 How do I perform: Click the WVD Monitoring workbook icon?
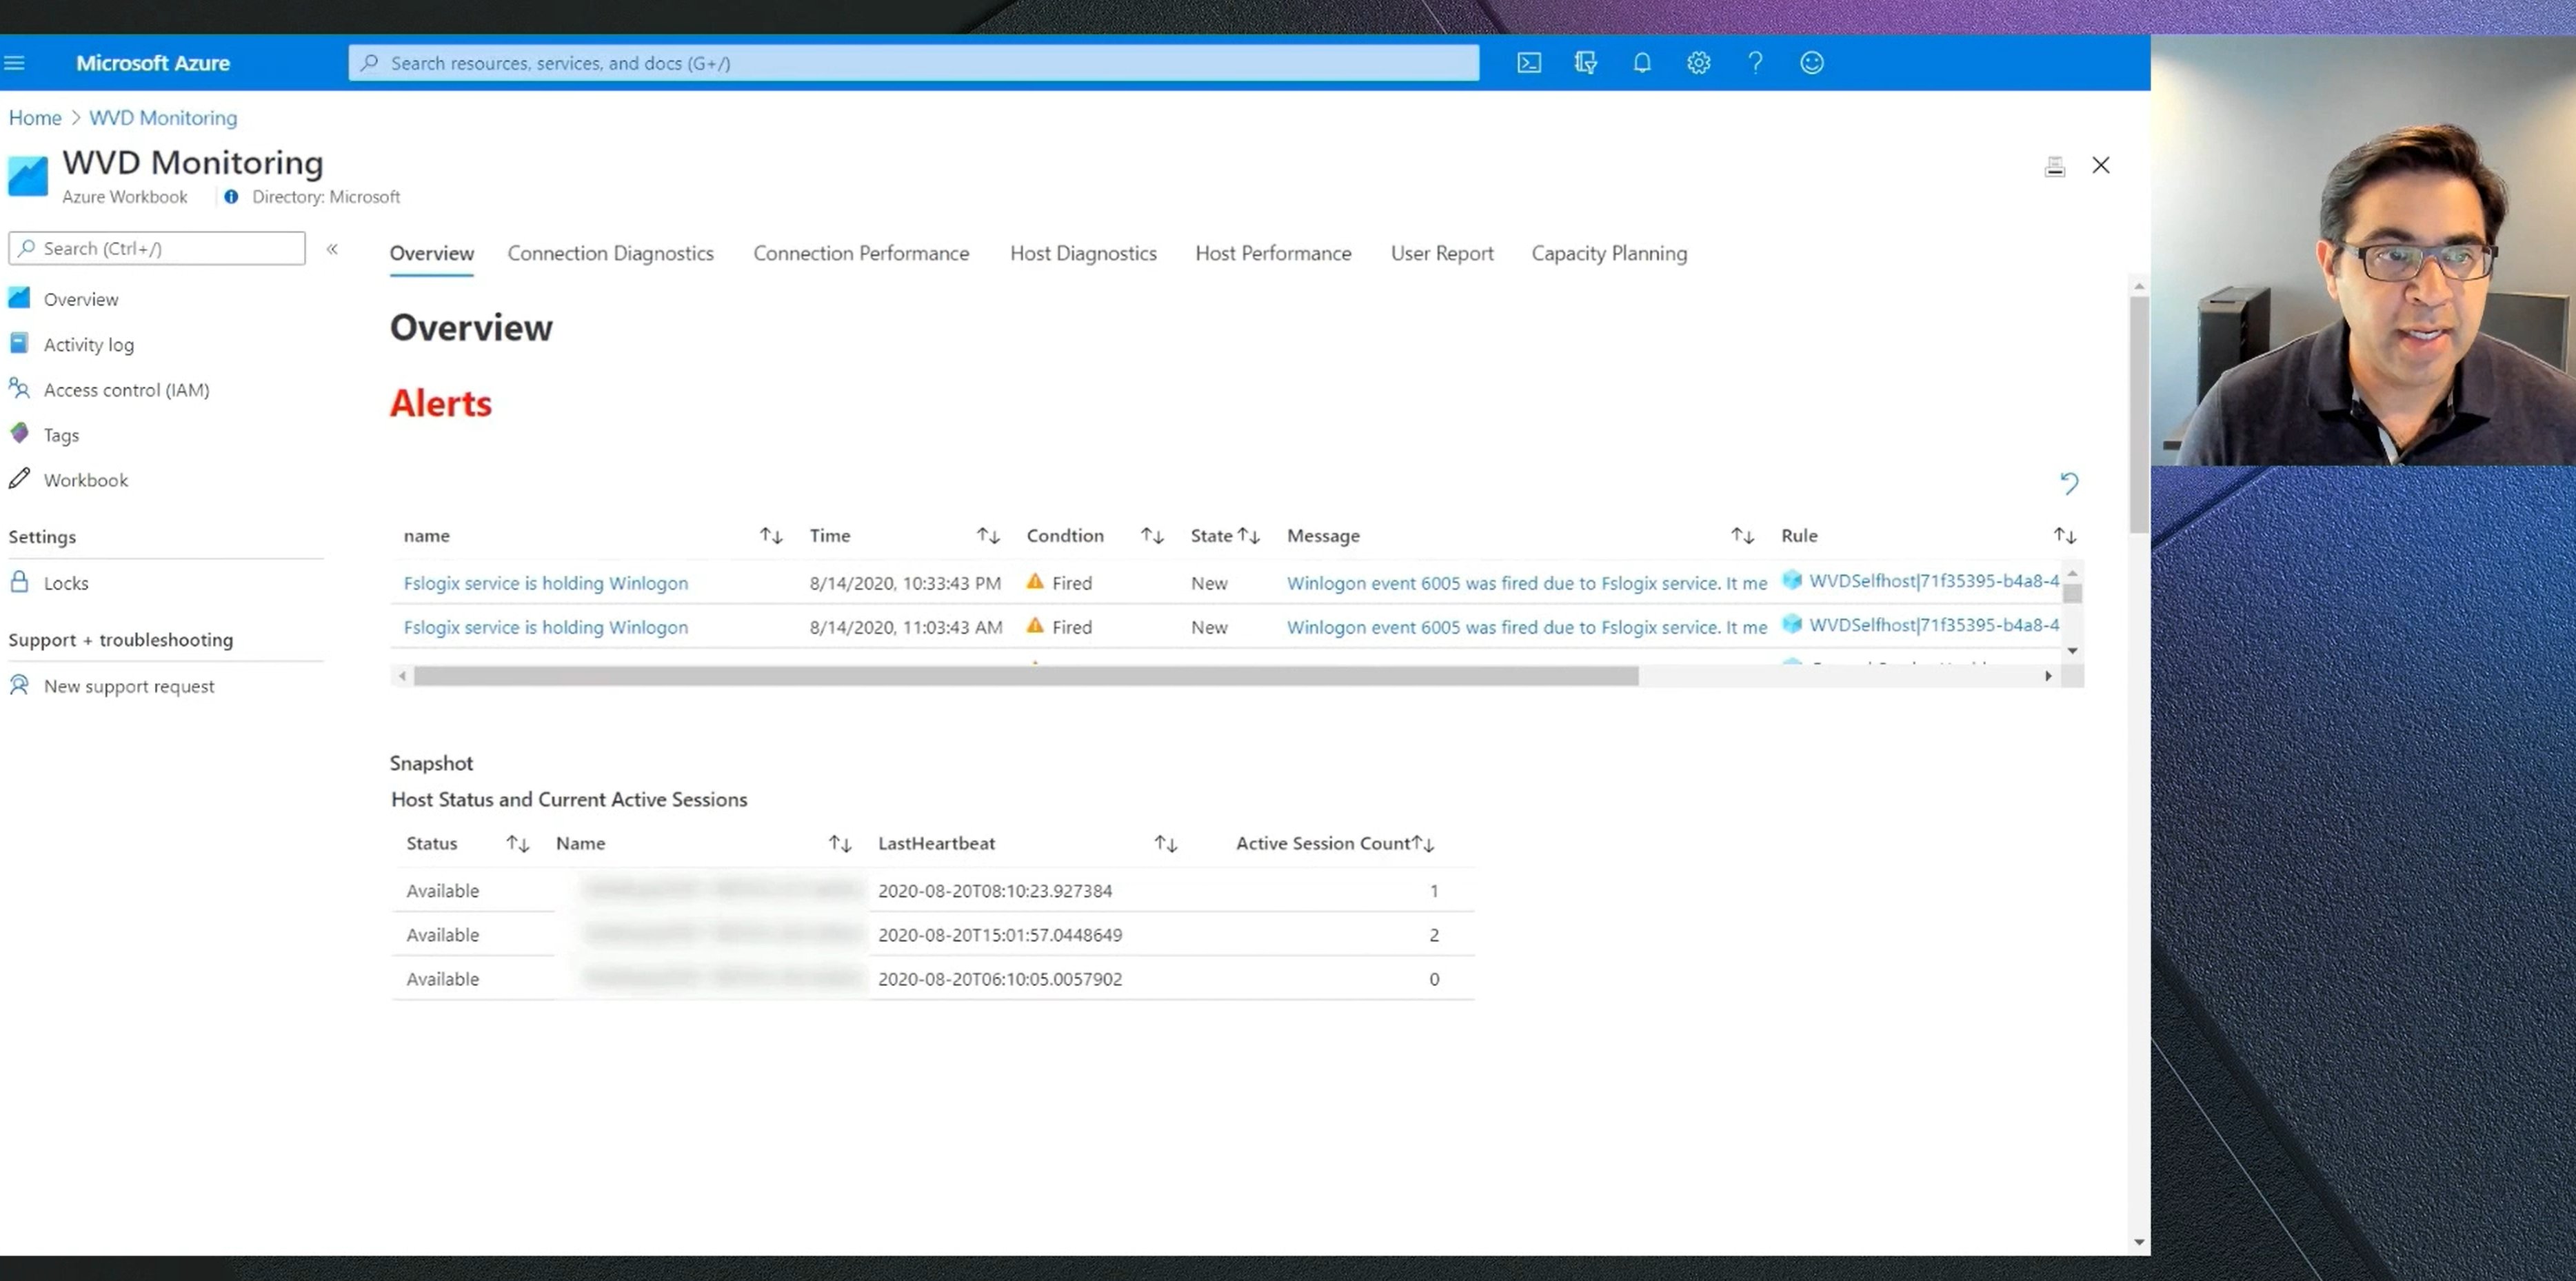click(28, 176)
